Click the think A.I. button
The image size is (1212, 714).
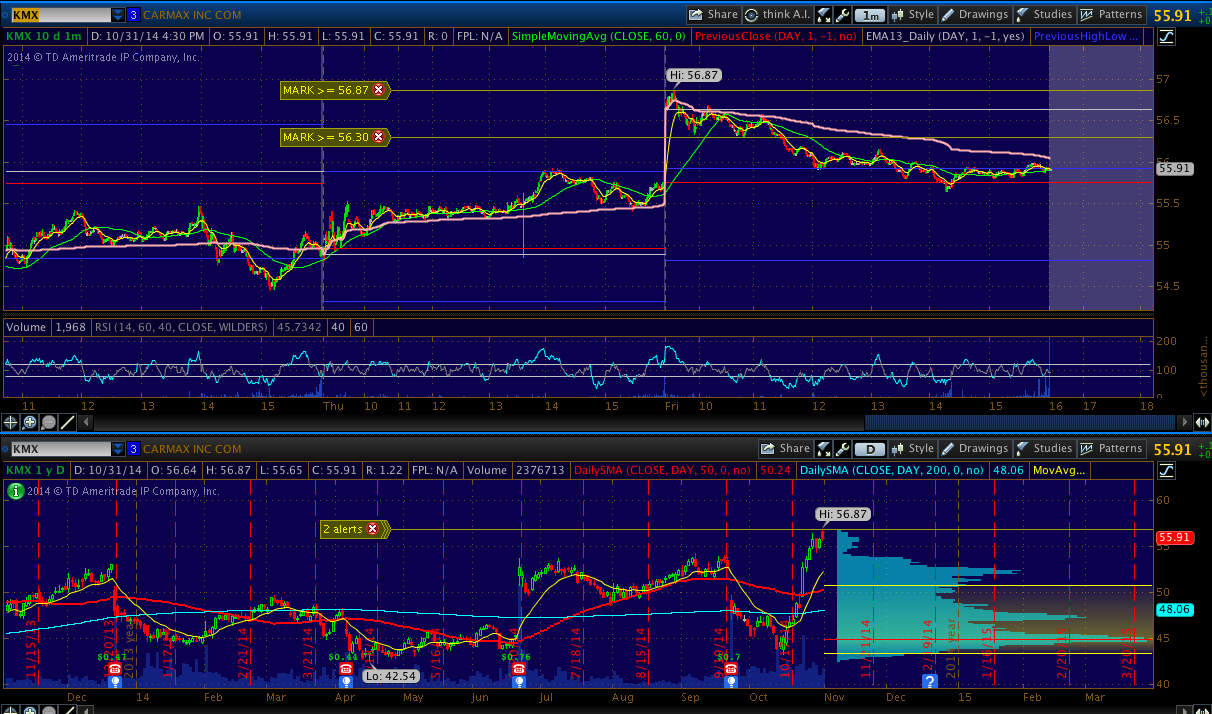779,15
